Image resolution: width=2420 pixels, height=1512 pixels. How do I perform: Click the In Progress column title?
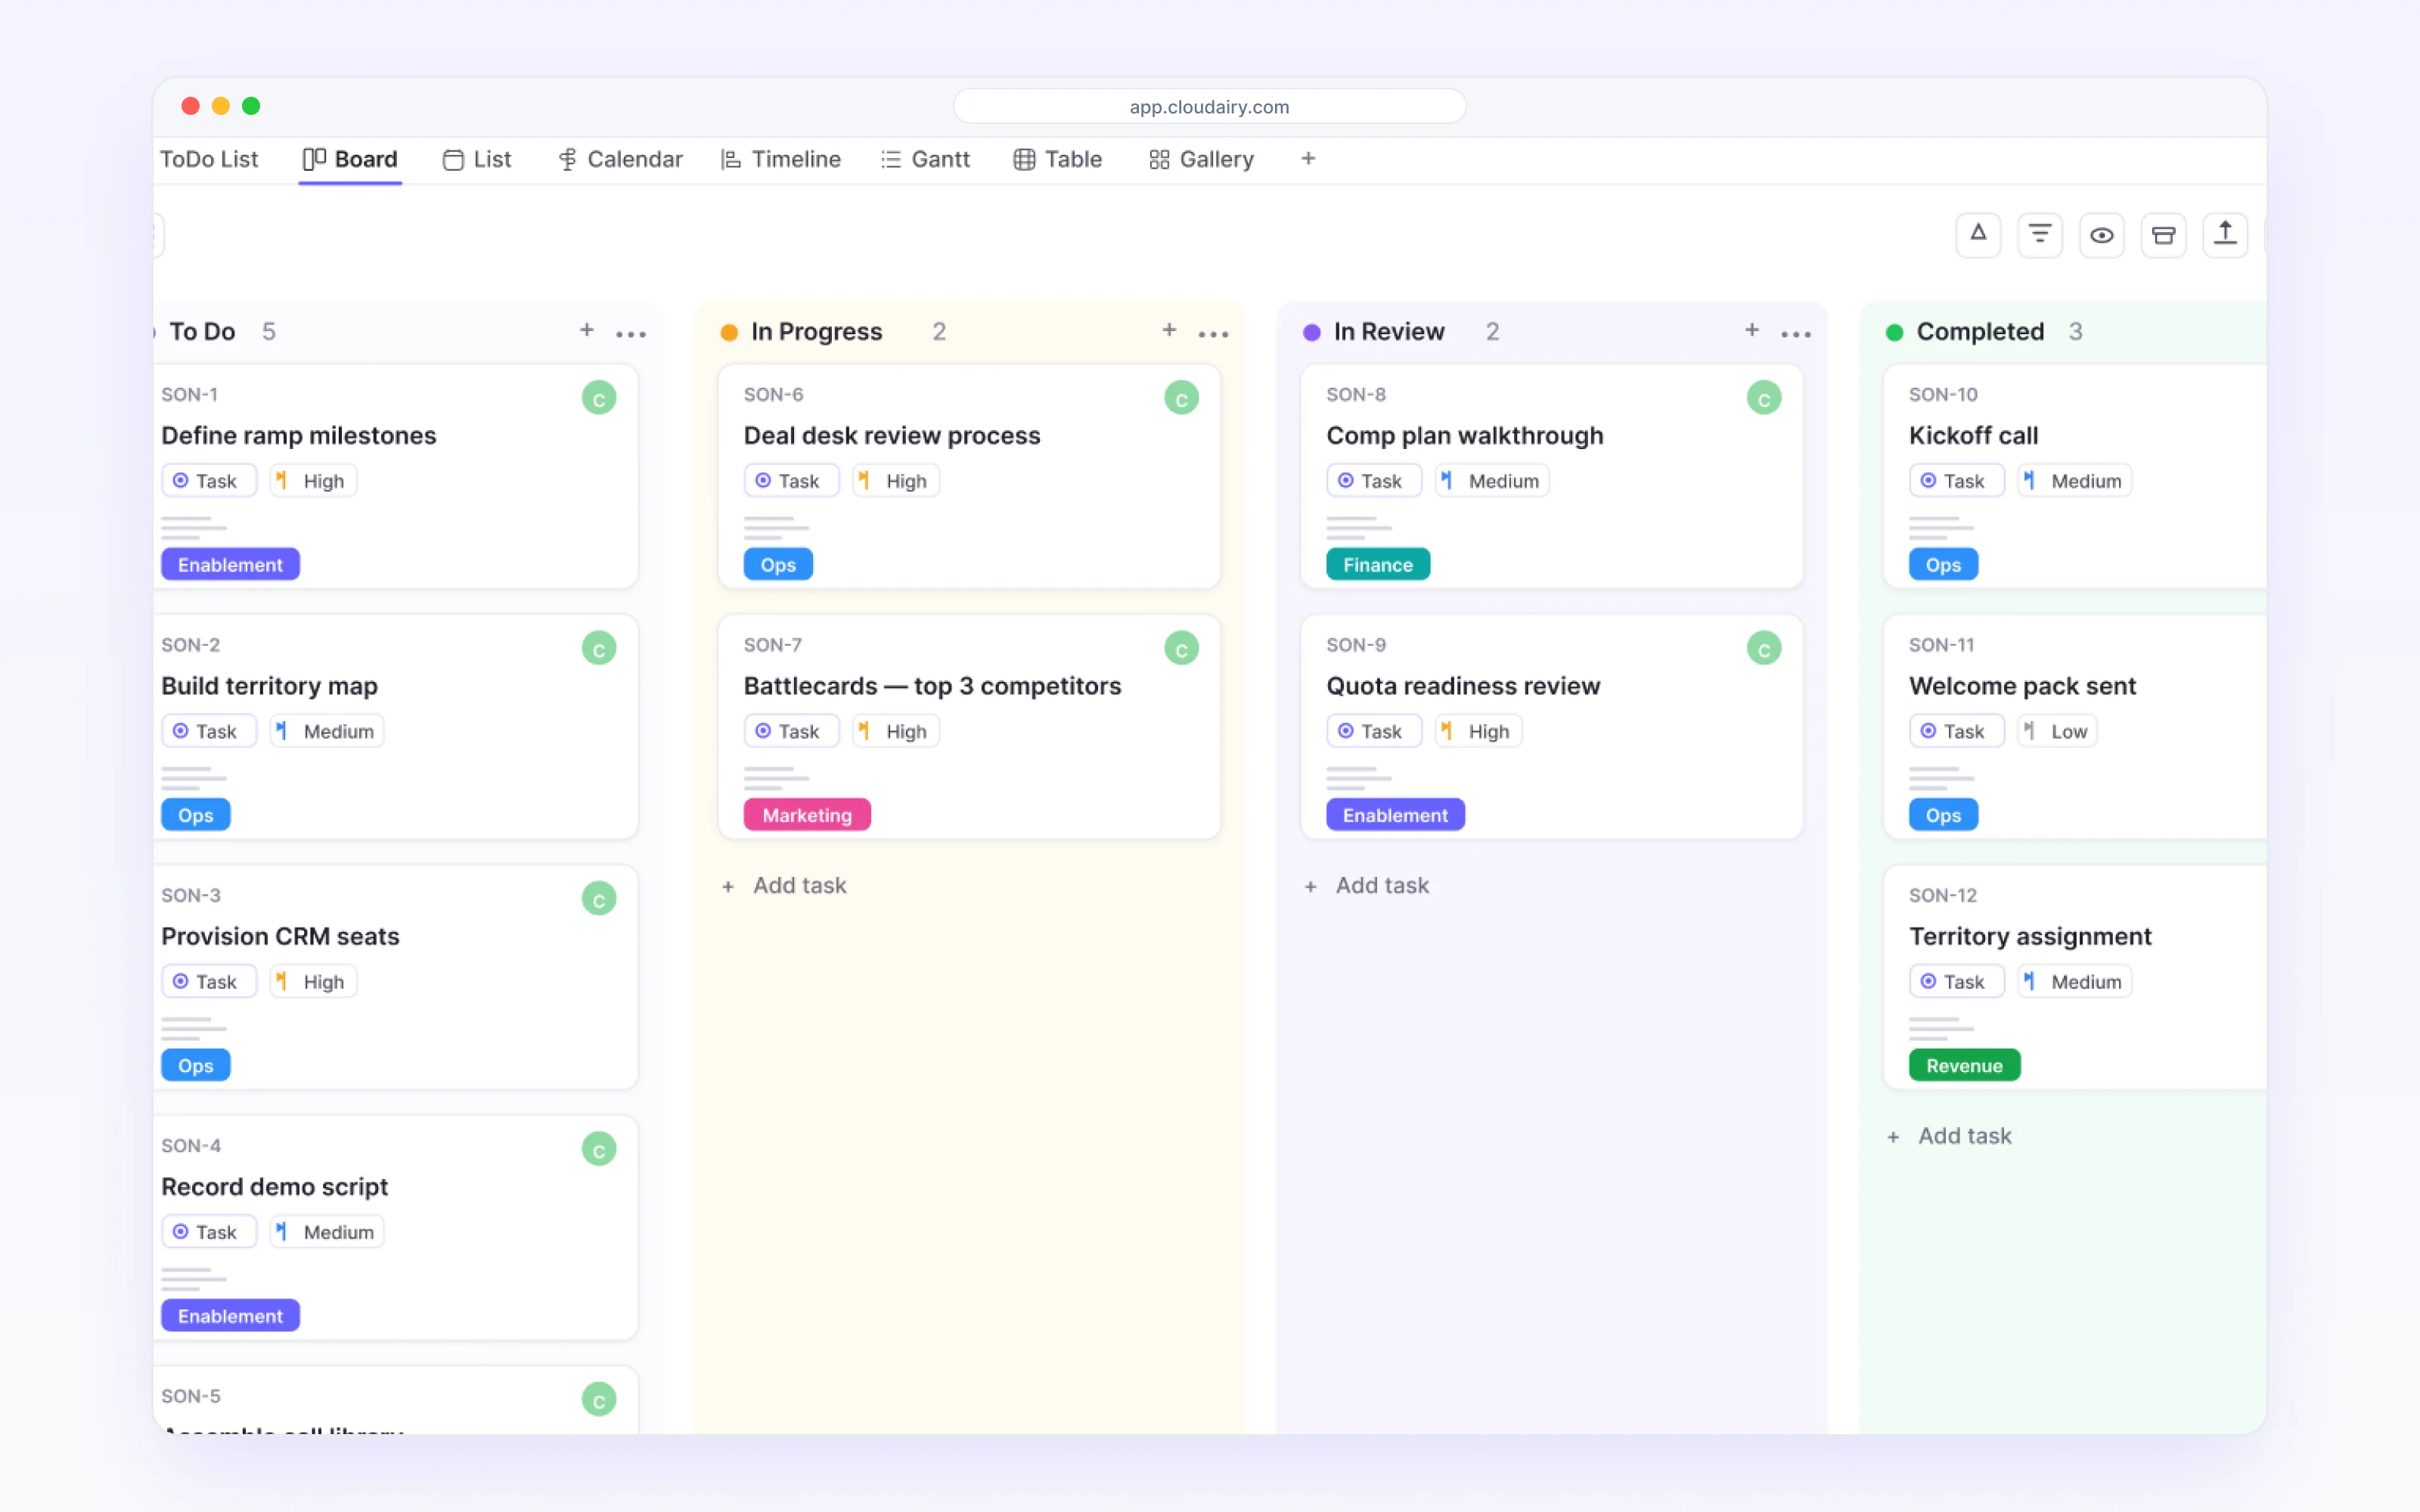click(816, 332)
